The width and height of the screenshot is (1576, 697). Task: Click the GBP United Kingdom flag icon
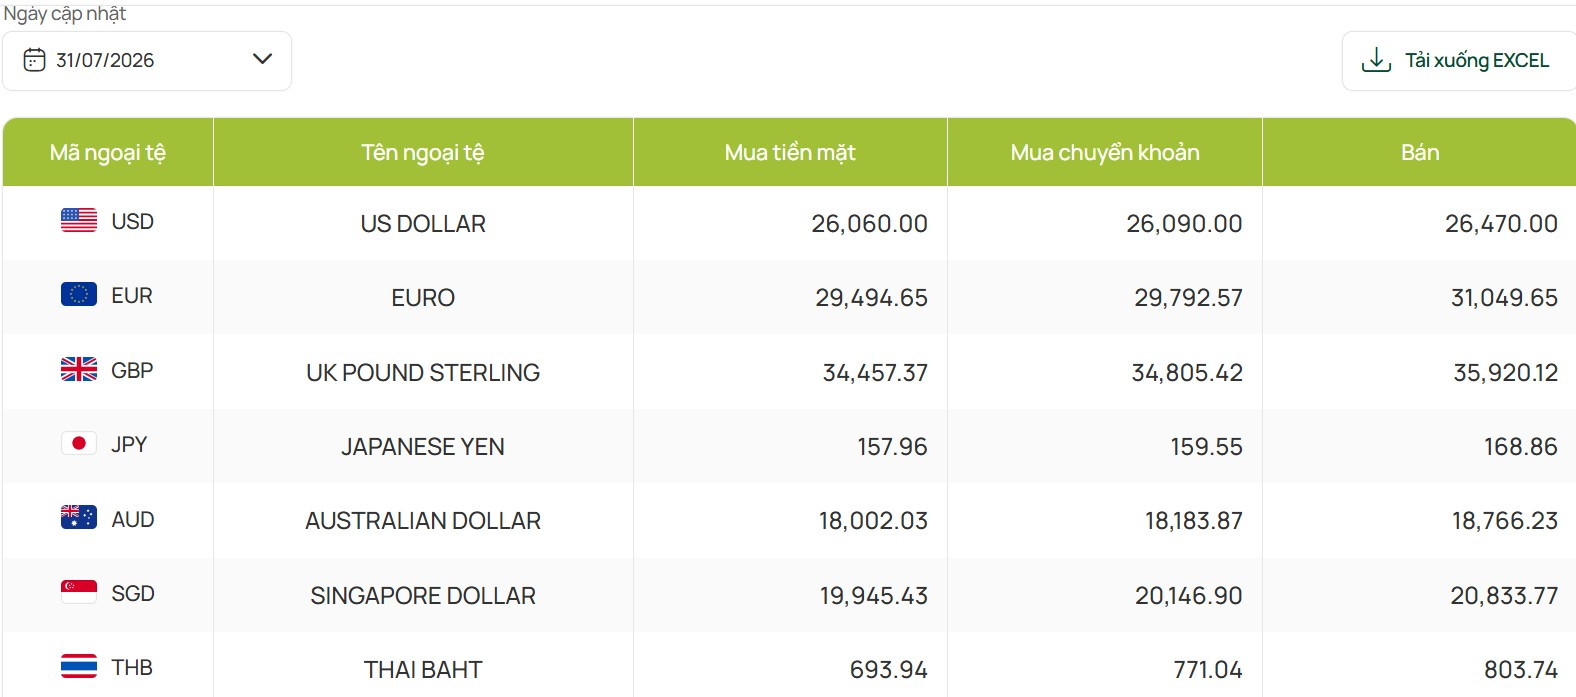coord(79,369)
